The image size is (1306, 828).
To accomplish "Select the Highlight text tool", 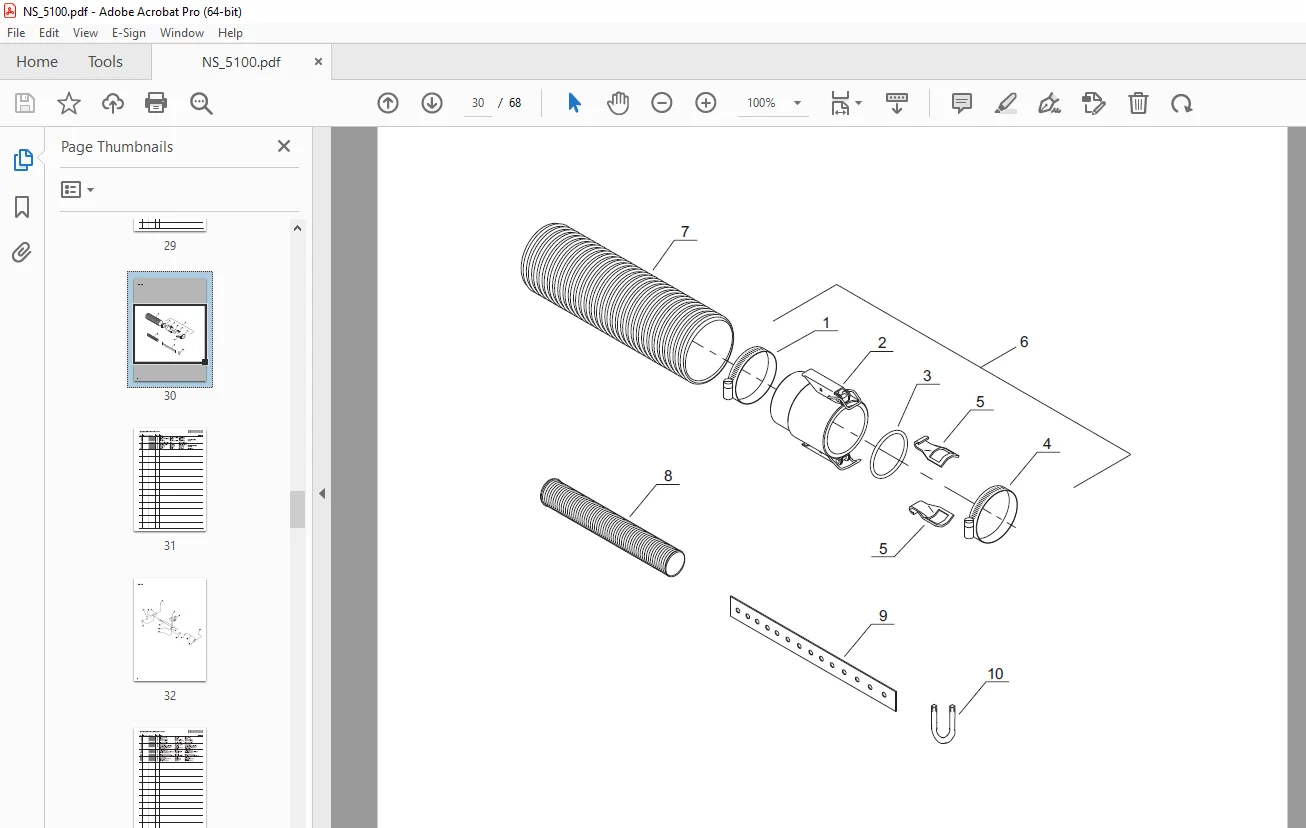I will [x=1006, y=103].
